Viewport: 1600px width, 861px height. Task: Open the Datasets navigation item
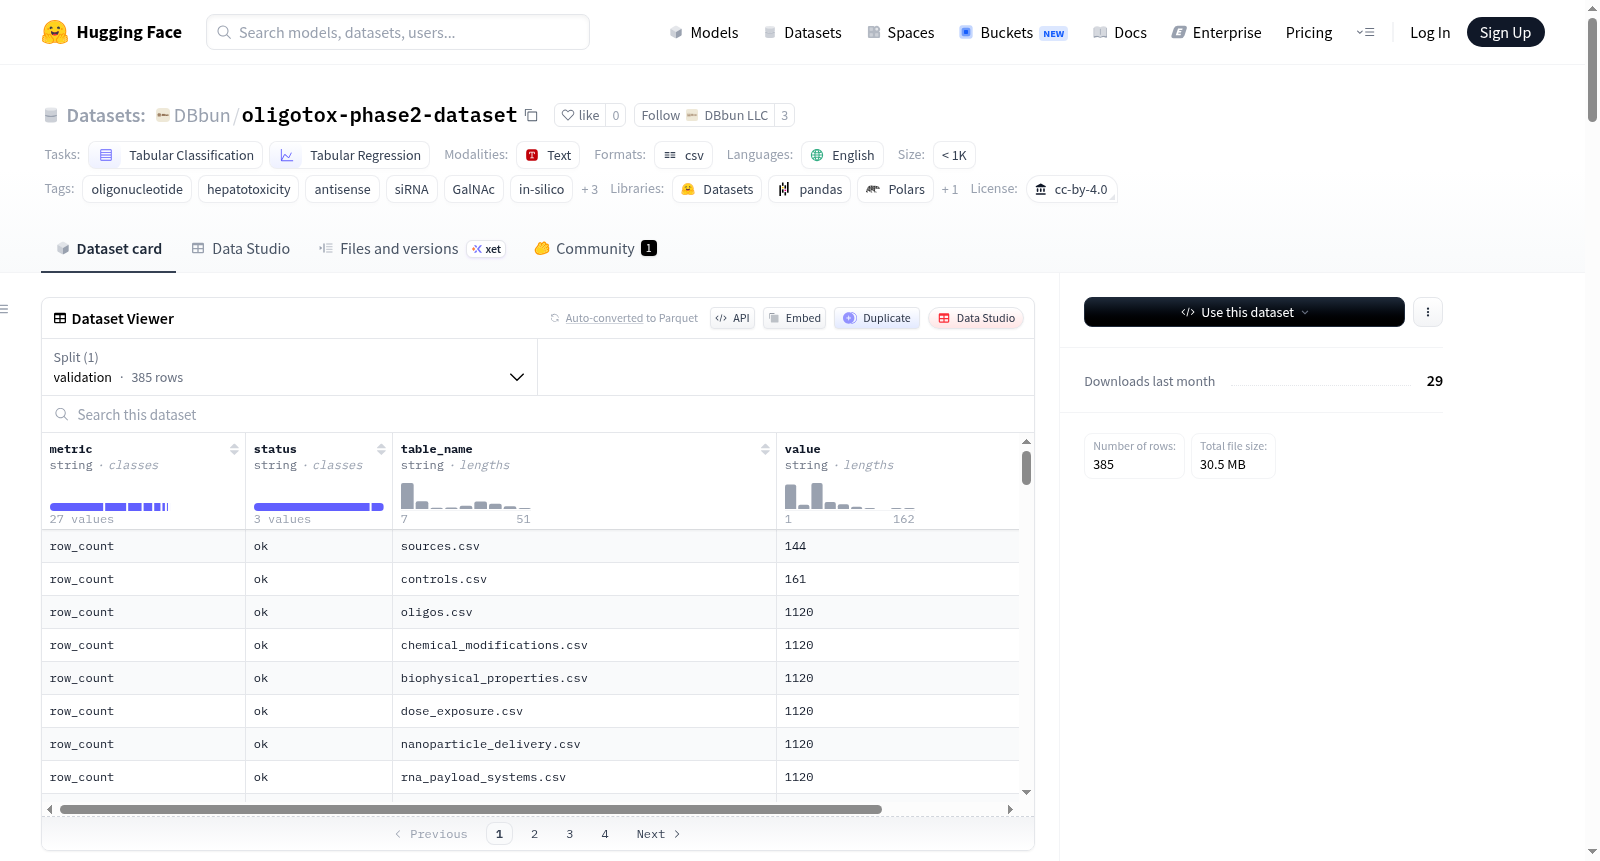point(803,33)
